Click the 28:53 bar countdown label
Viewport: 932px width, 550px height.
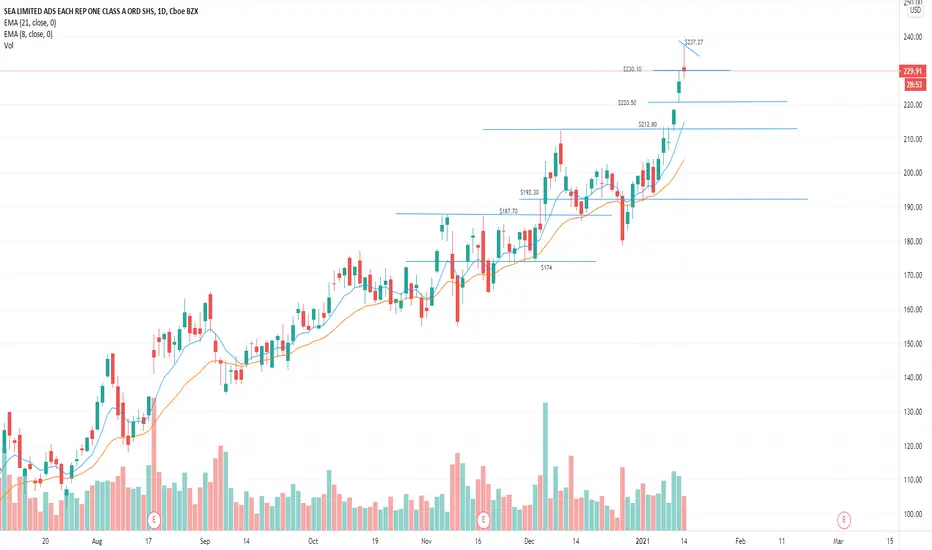pyautogui.click(x=914, y=85)
